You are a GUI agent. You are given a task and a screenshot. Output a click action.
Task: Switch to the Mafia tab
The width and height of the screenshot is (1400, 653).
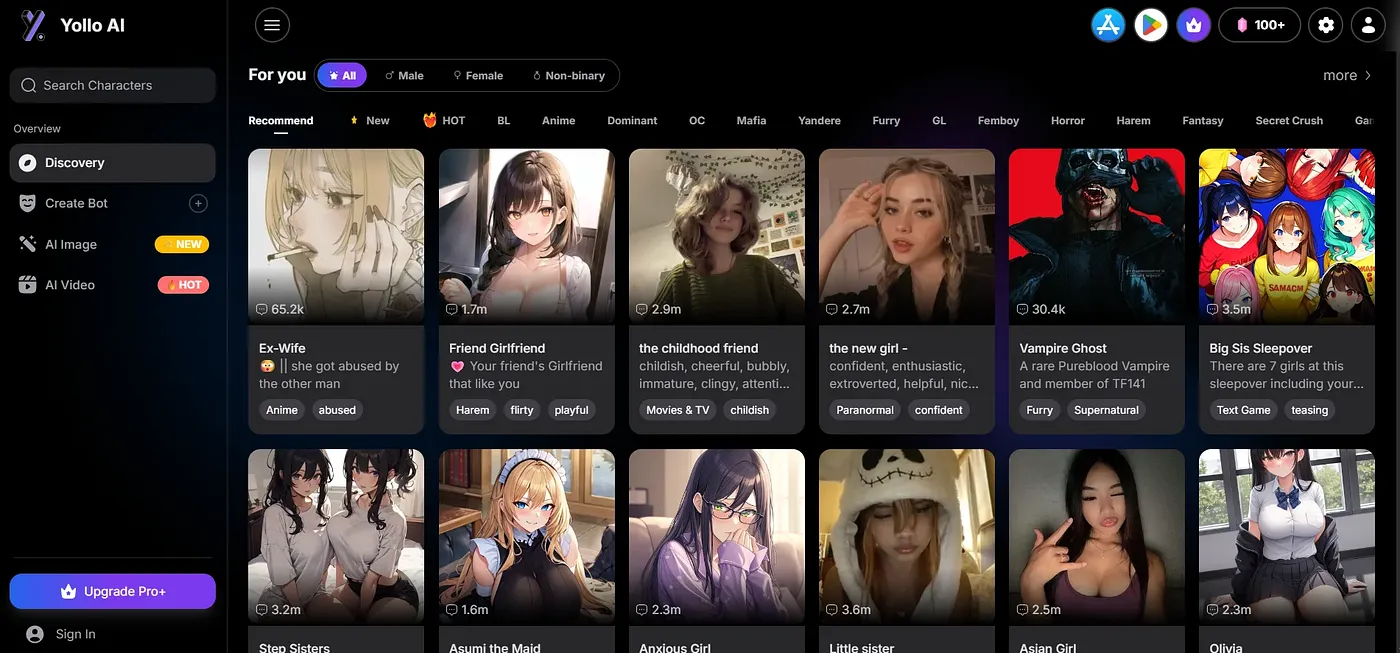752,120
